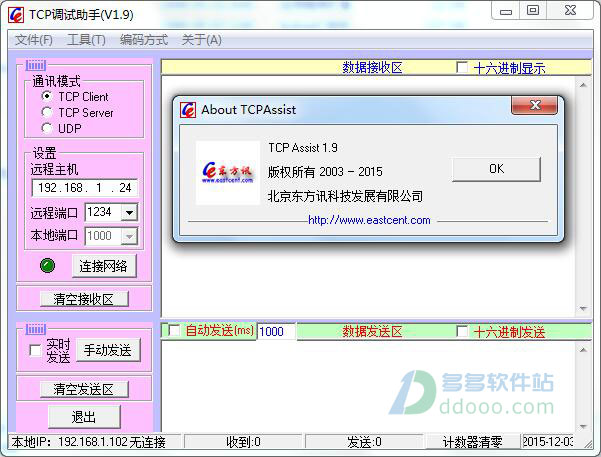Click the keyboard icon above 通讯模式
Viewport: 601px width, 457px height.
tap(36, 66)
